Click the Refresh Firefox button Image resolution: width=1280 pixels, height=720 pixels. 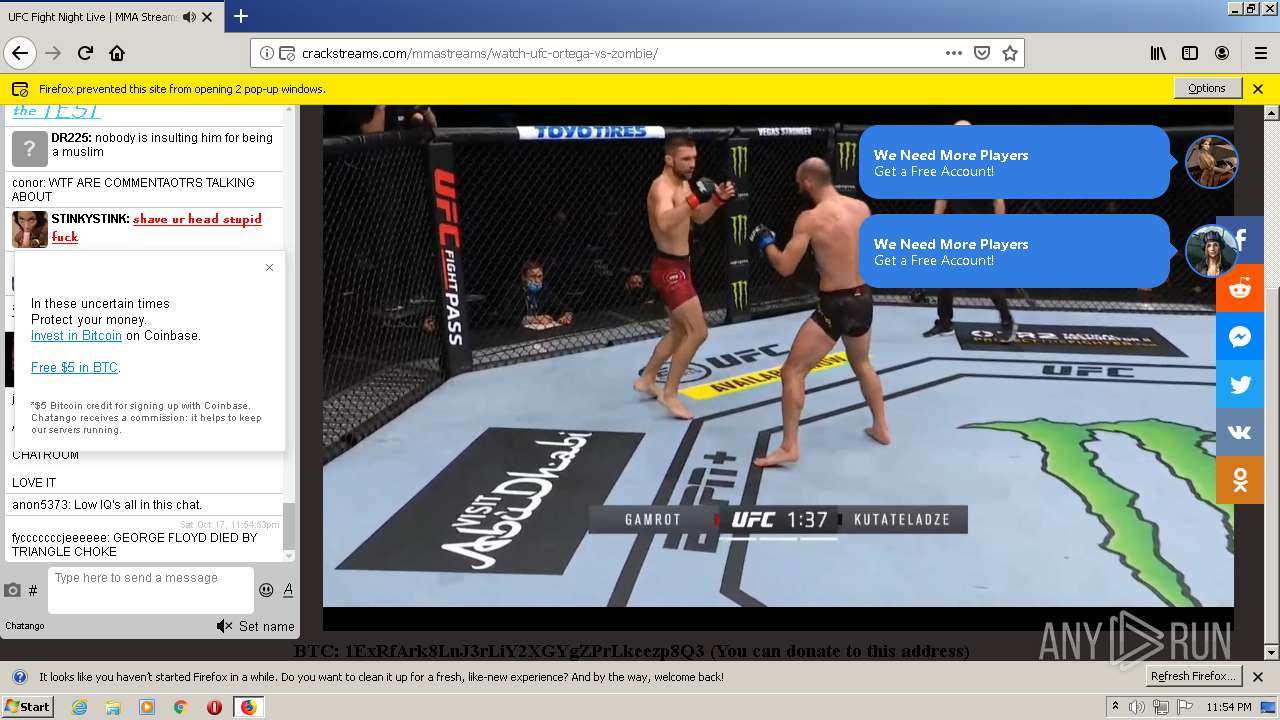click(x=1193, y=676)
